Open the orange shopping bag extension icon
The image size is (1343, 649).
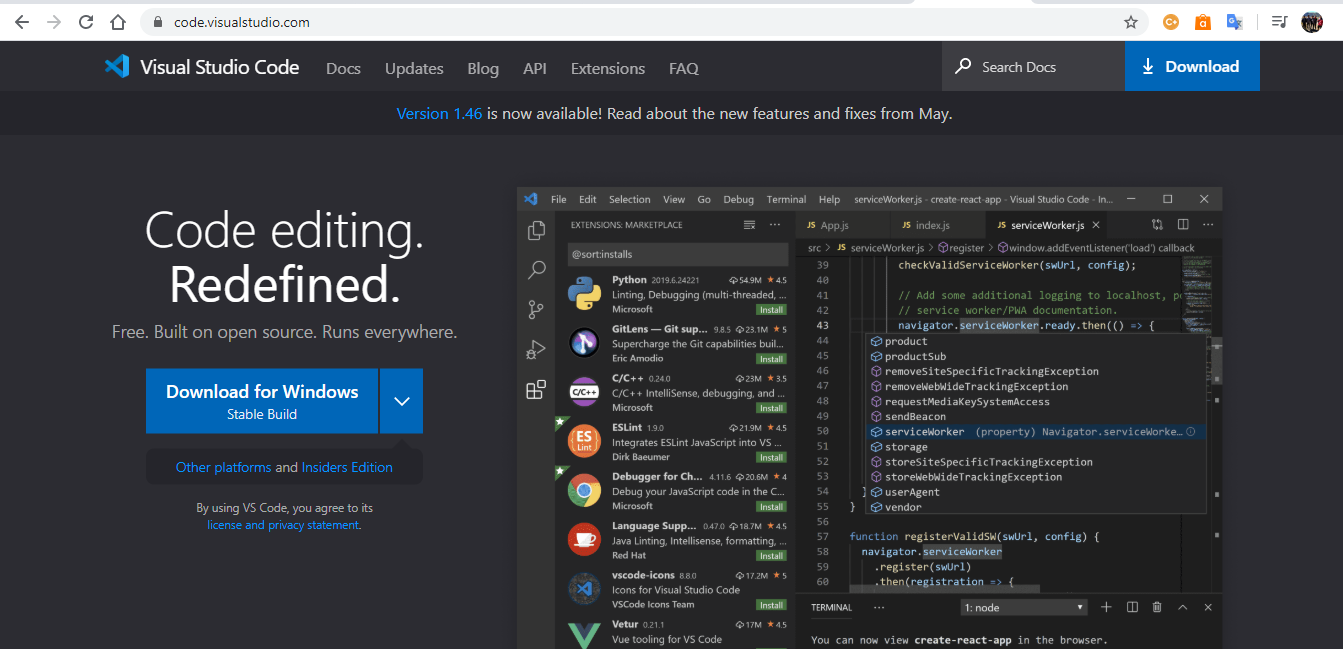1203,22
